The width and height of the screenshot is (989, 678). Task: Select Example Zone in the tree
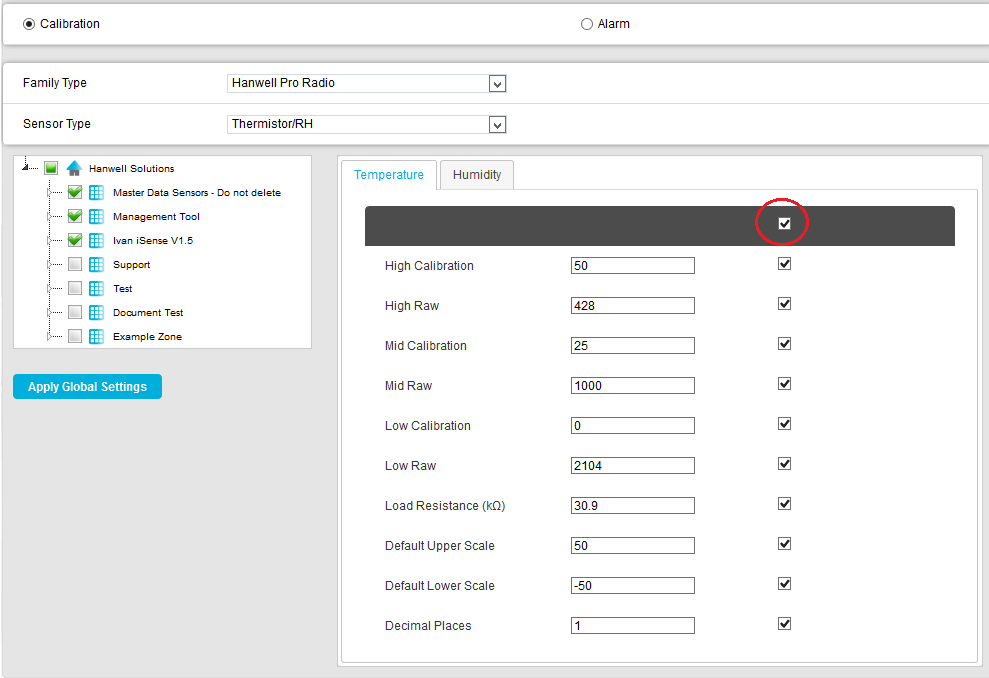[147, 337]
